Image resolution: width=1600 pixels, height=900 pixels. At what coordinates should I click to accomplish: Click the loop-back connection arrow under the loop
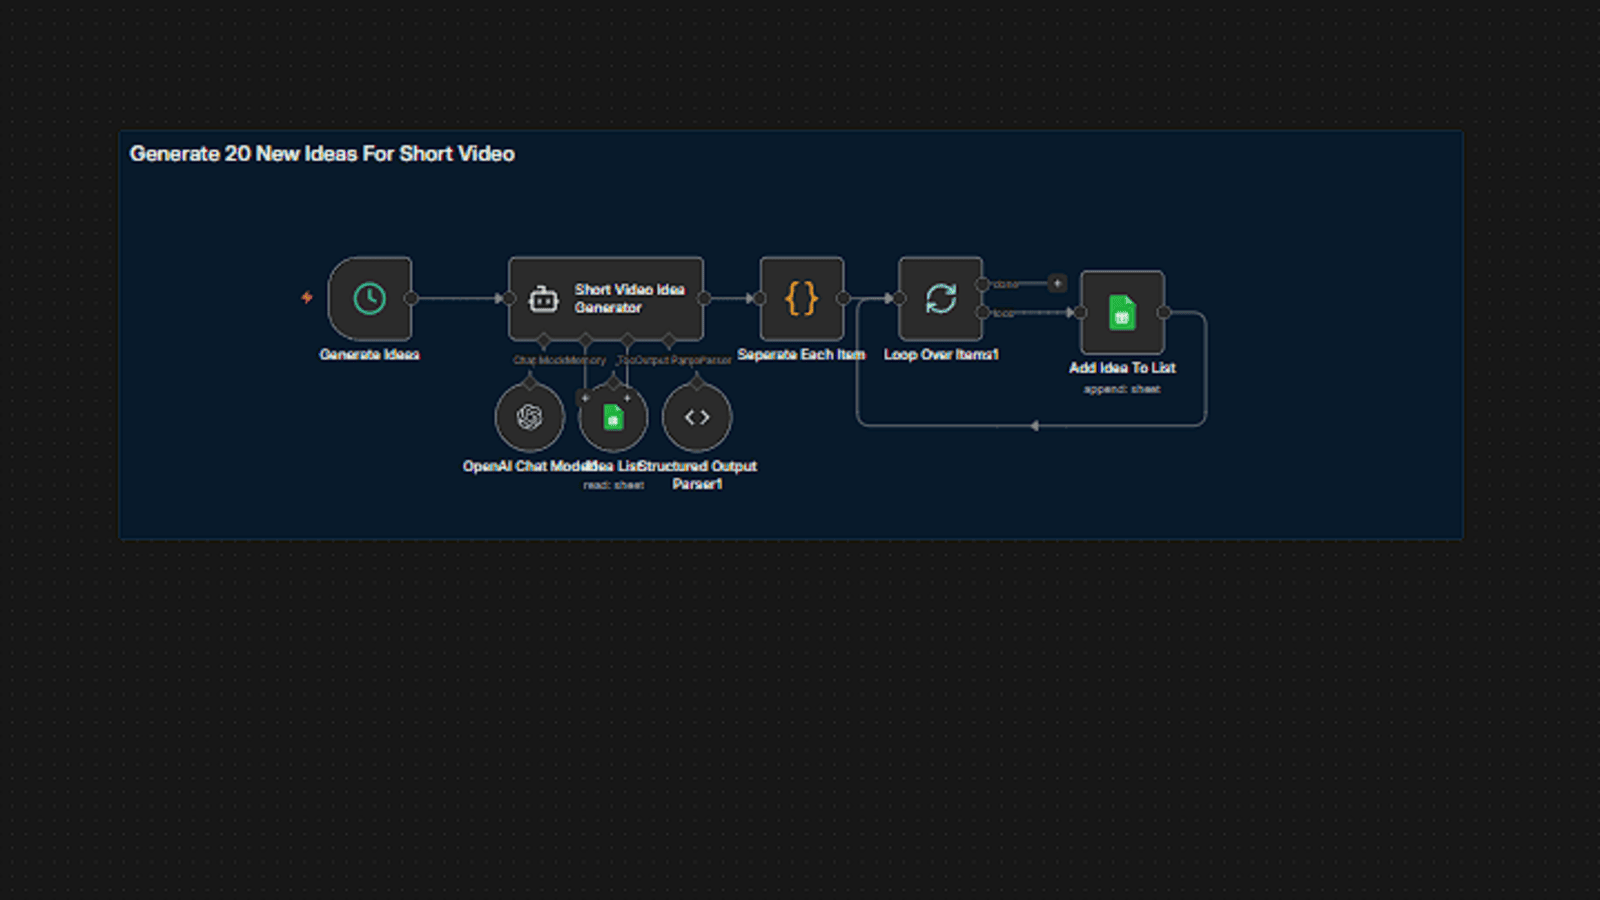pos(1034,426)
